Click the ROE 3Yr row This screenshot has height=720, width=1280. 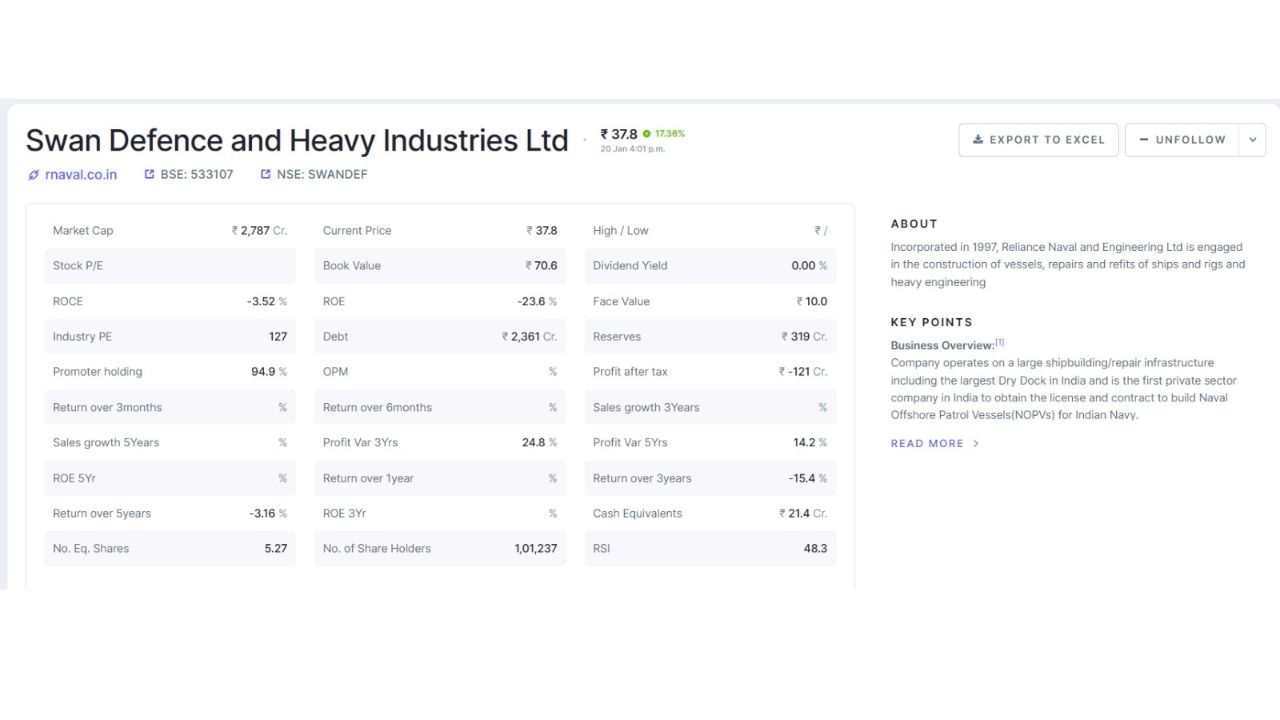[440, 513]
